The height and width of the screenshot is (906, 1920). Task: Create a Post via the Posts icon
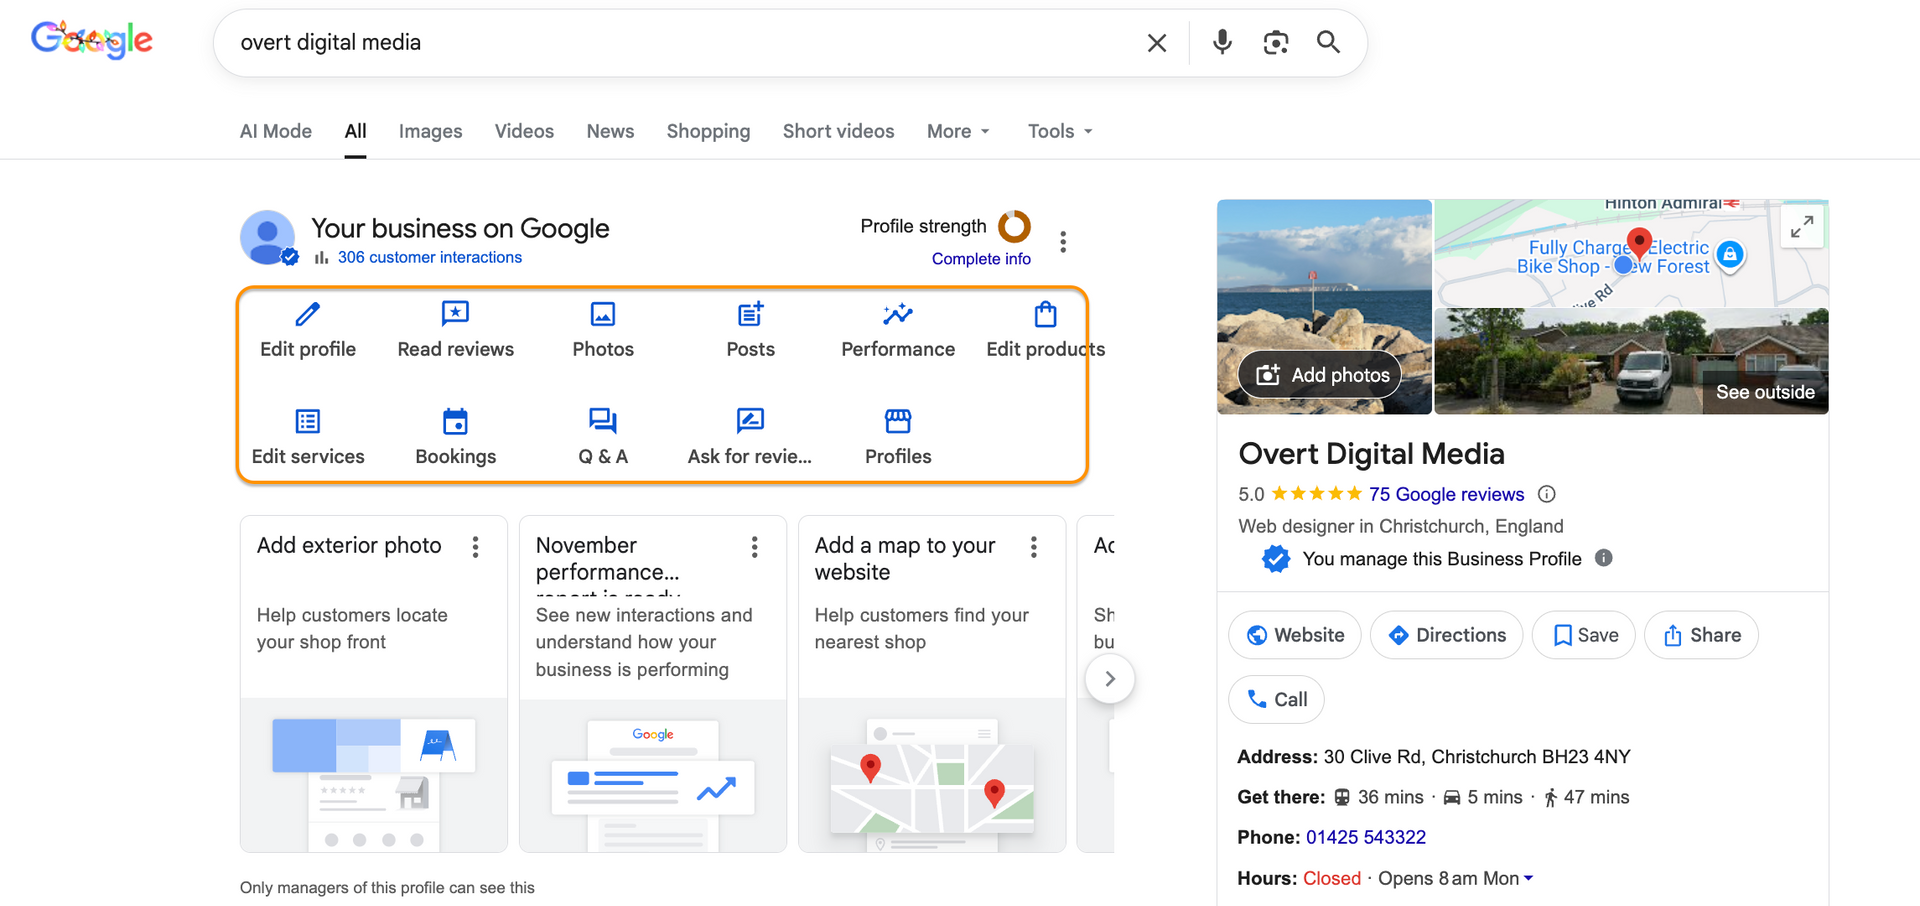click(x=750, y=314)
